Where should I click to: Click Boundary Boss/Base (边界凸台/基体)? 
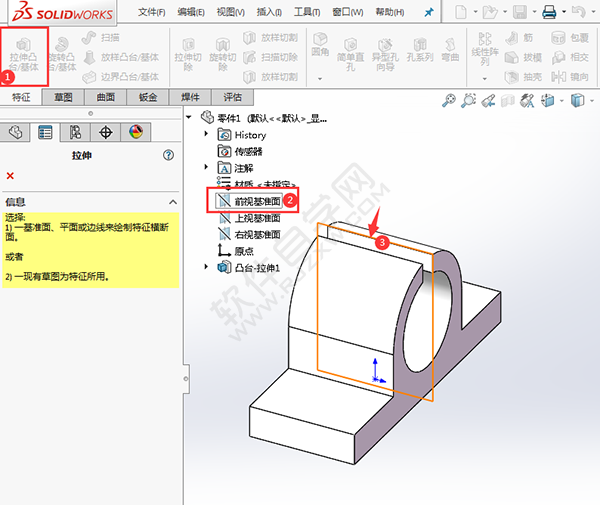point(121,77)
